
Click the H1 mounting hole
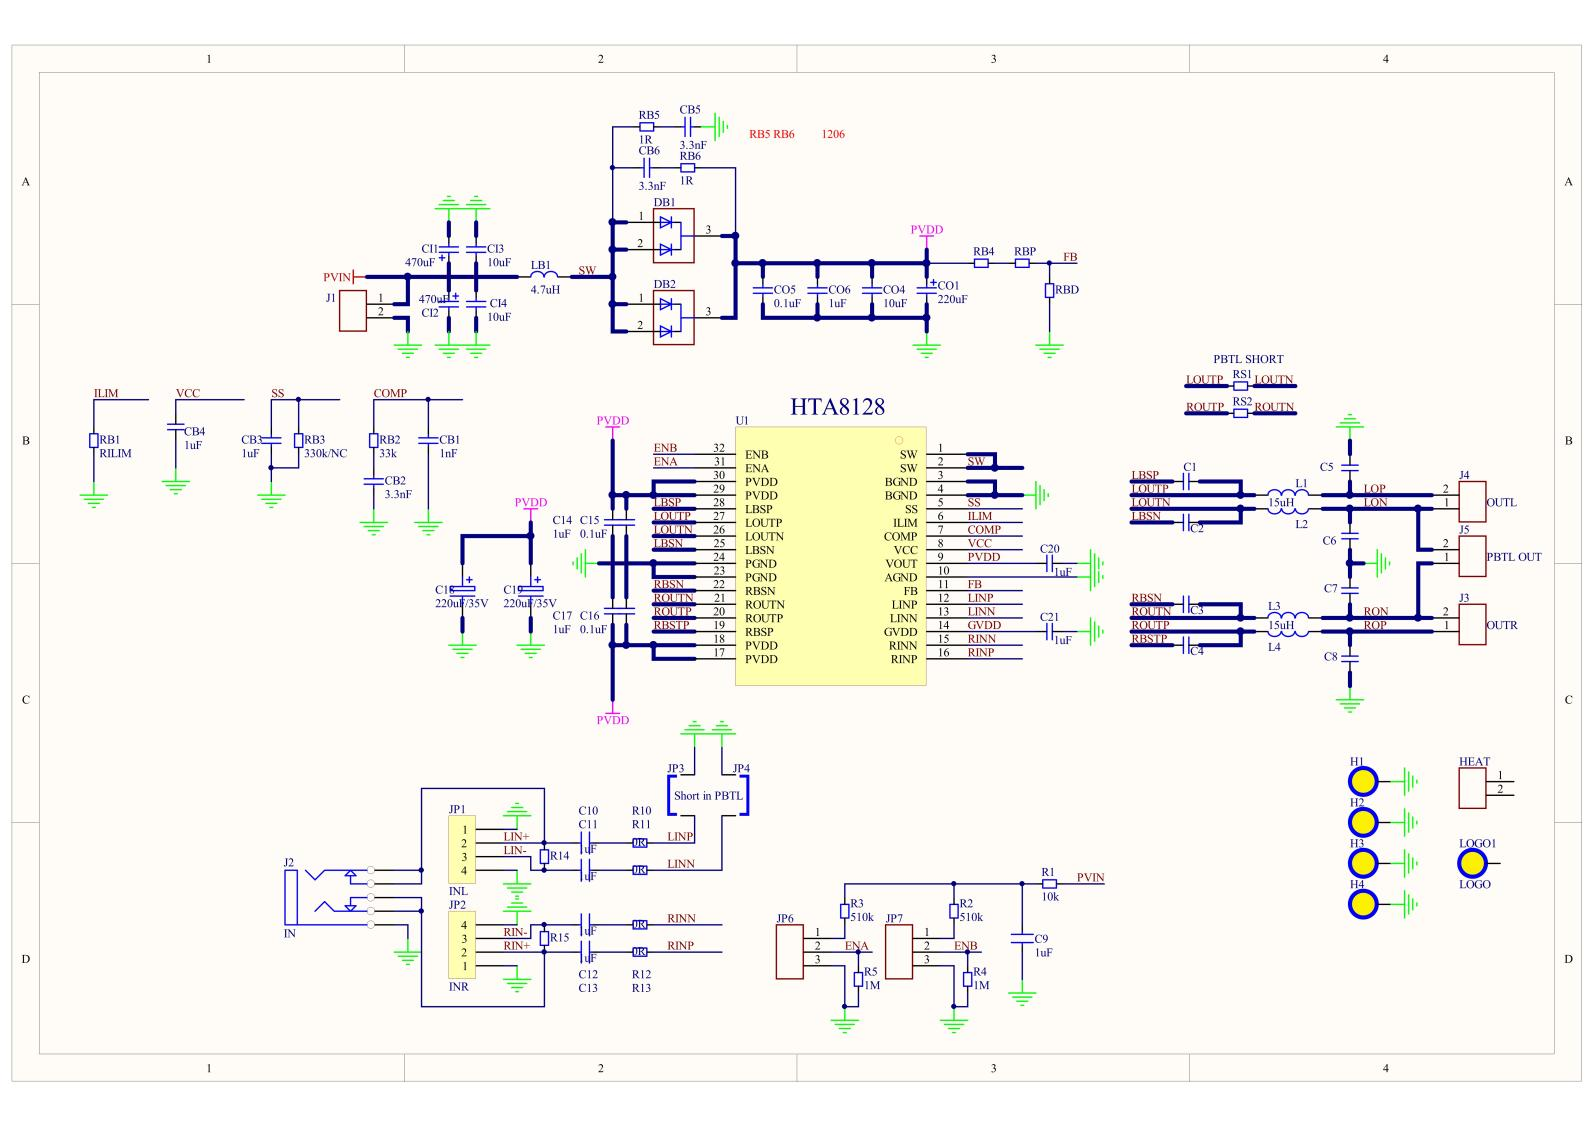(1362, 781)
